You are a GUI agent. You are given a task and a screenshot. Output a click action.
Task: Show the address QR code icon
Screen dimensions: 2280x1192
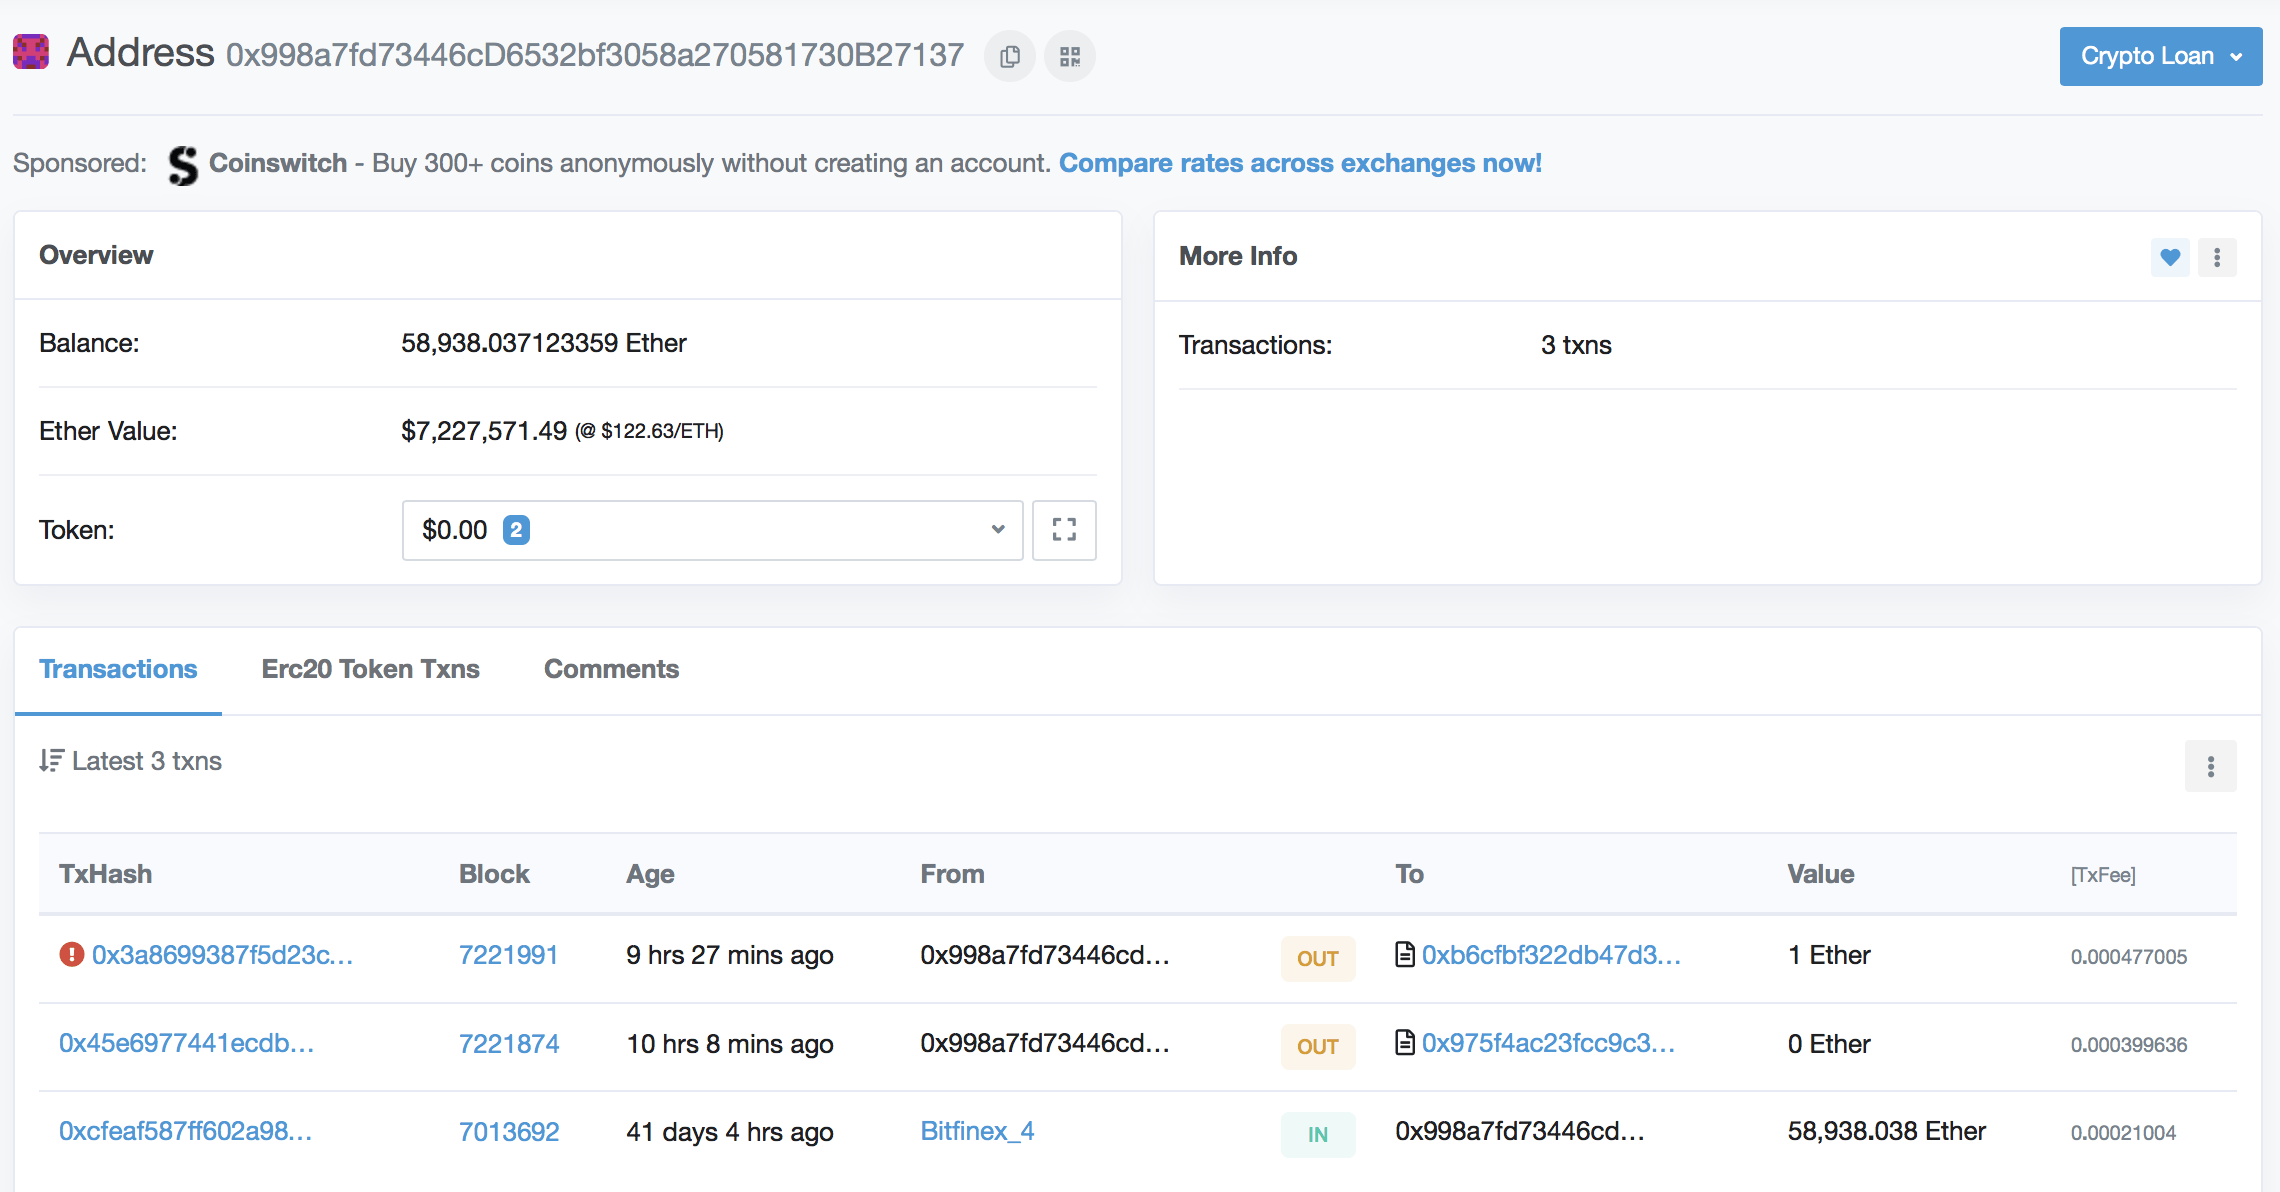(x=1070, y=56)
